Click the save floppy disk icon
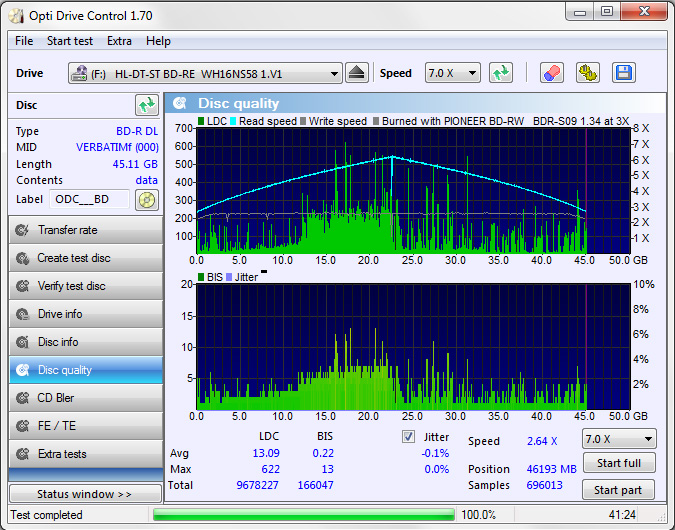This screenshot has width=675, height=530. (x=624, y=73)
